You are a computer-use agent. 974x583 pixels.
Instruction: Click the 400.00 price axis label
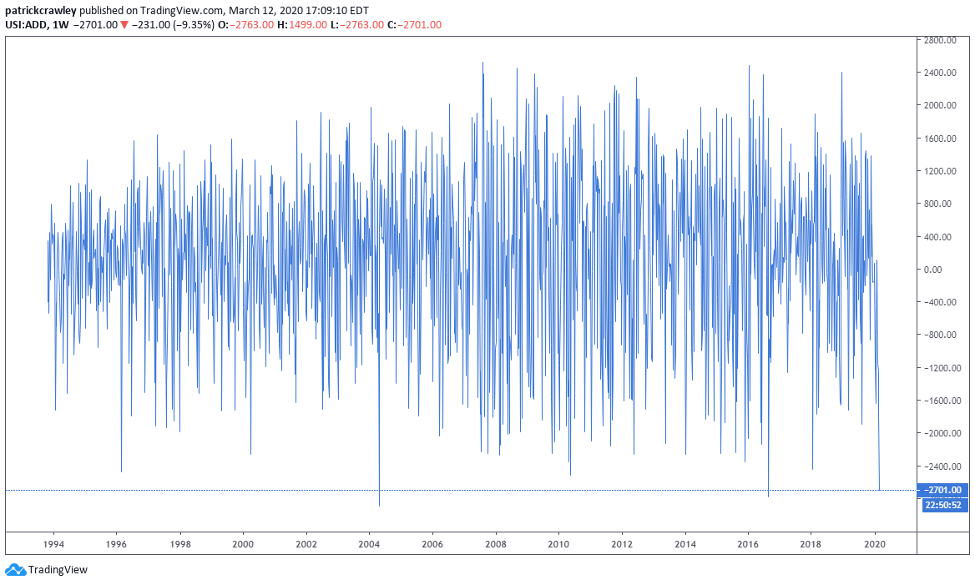(938, 237)
